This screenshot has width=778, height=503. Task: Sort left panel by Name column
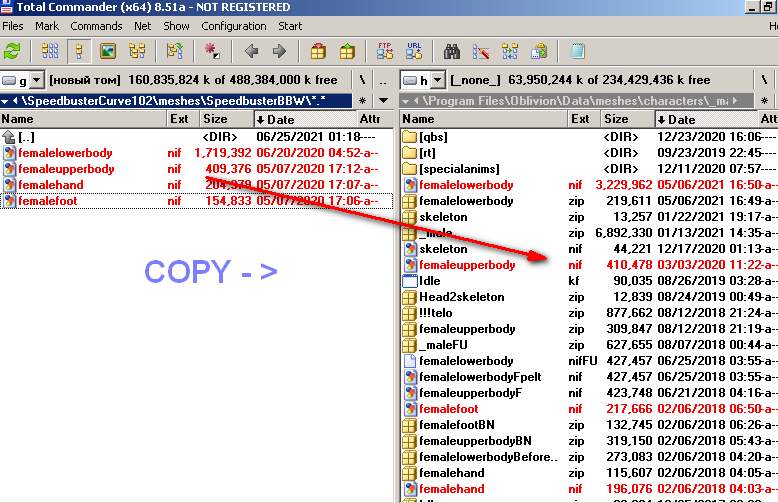[x=83, y=119]
